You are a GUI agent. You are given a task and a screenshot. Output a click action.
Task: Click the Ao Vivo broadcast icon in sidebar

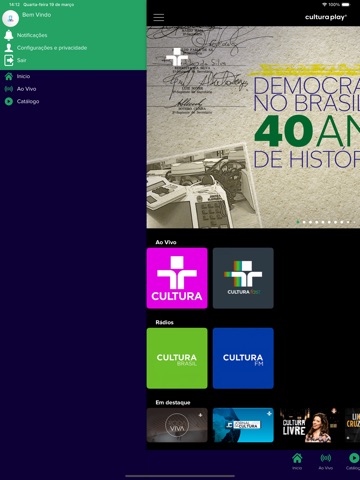[x=9, y=89]
